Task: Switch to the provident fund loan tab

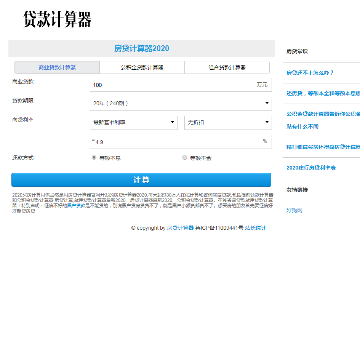Action: (142, 67)
